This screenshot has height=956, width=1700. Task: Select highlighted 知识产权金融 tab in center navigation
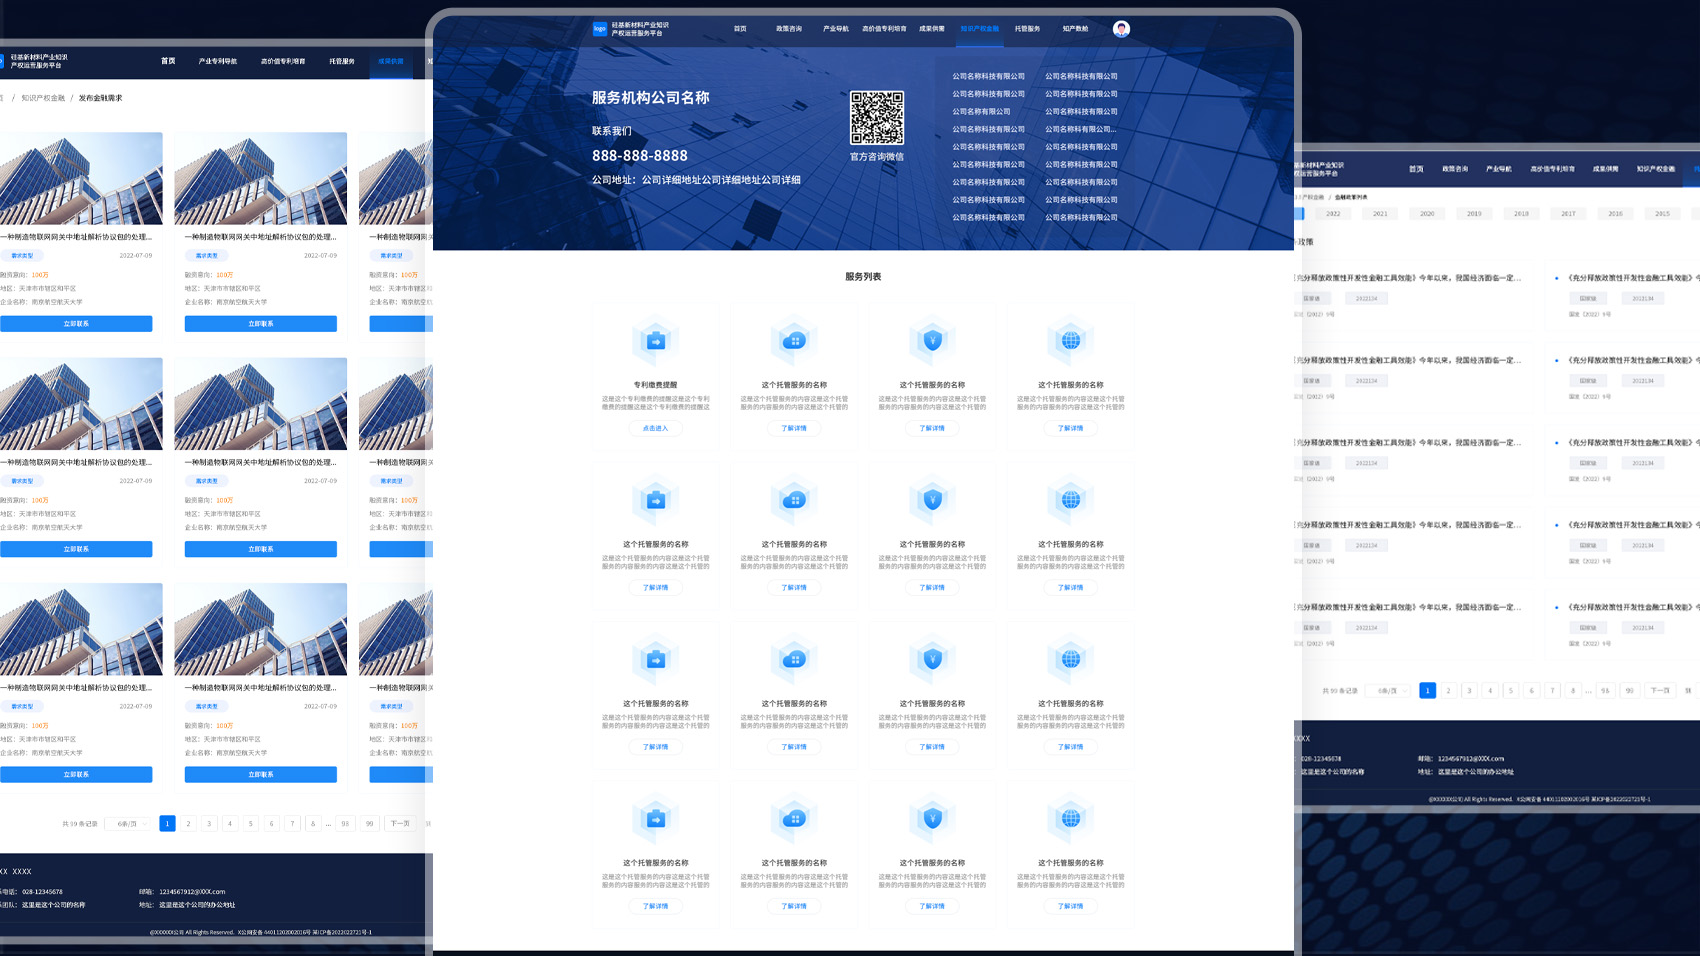[x=980, y=29]
